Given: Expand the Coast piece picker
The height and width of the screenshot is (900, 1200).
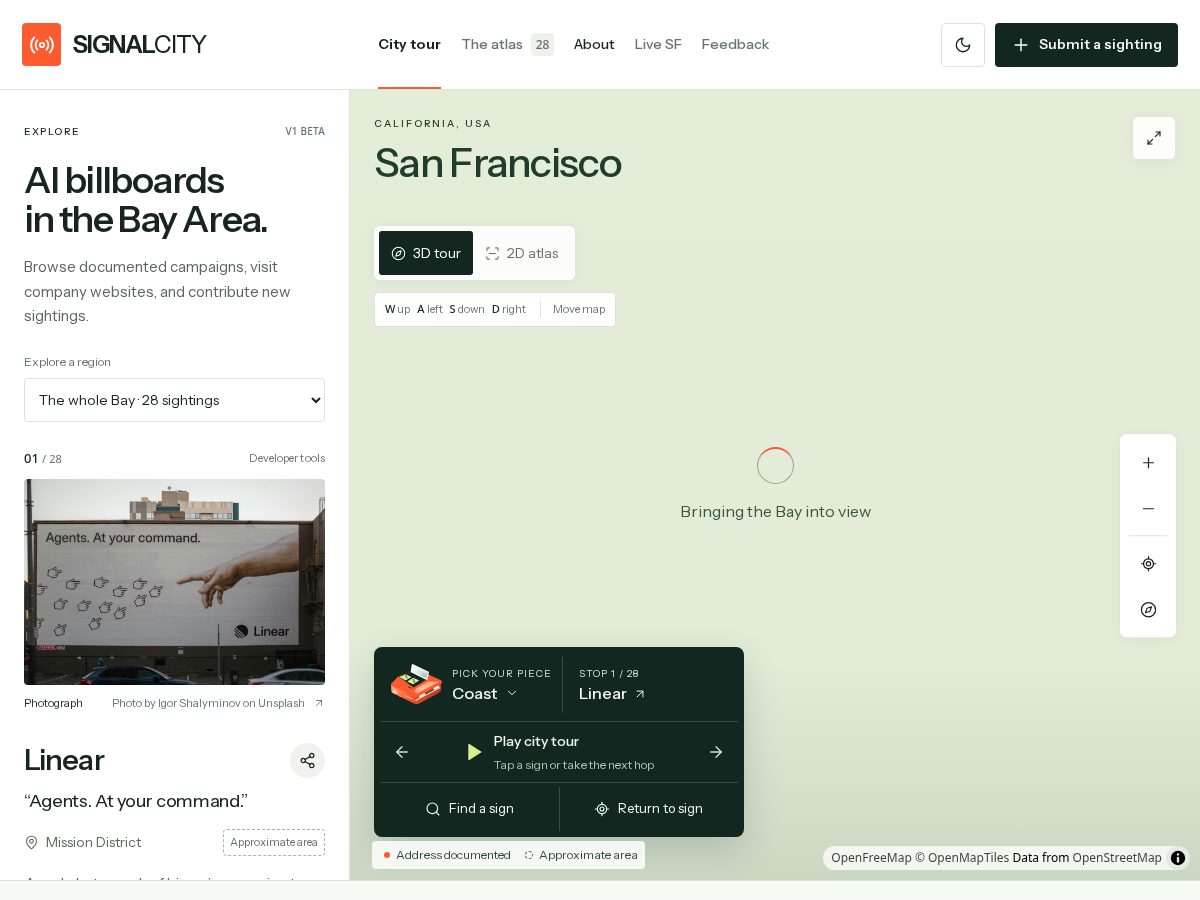Looking at the screenshot, I should coord(485,694).
